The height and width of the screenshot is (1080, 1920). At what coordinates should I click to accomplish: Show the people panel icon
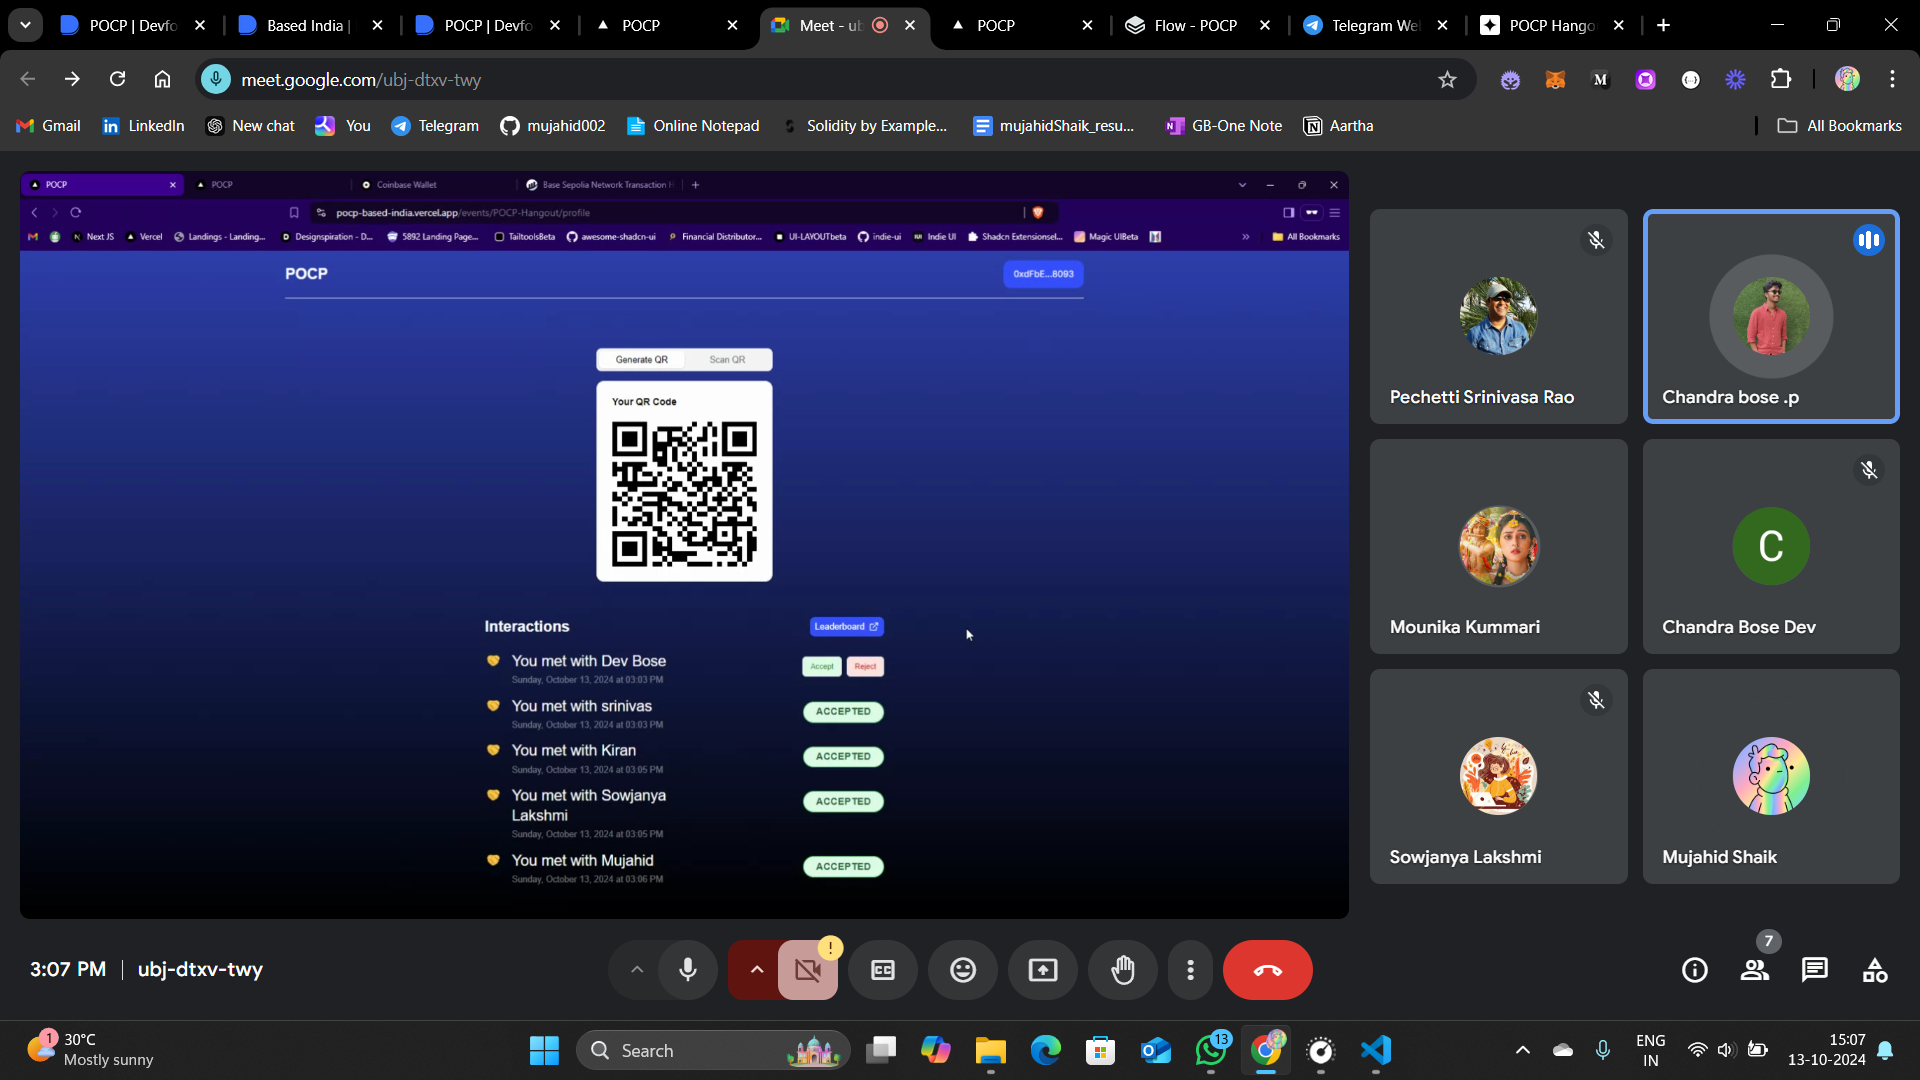tap(1755, 970)
